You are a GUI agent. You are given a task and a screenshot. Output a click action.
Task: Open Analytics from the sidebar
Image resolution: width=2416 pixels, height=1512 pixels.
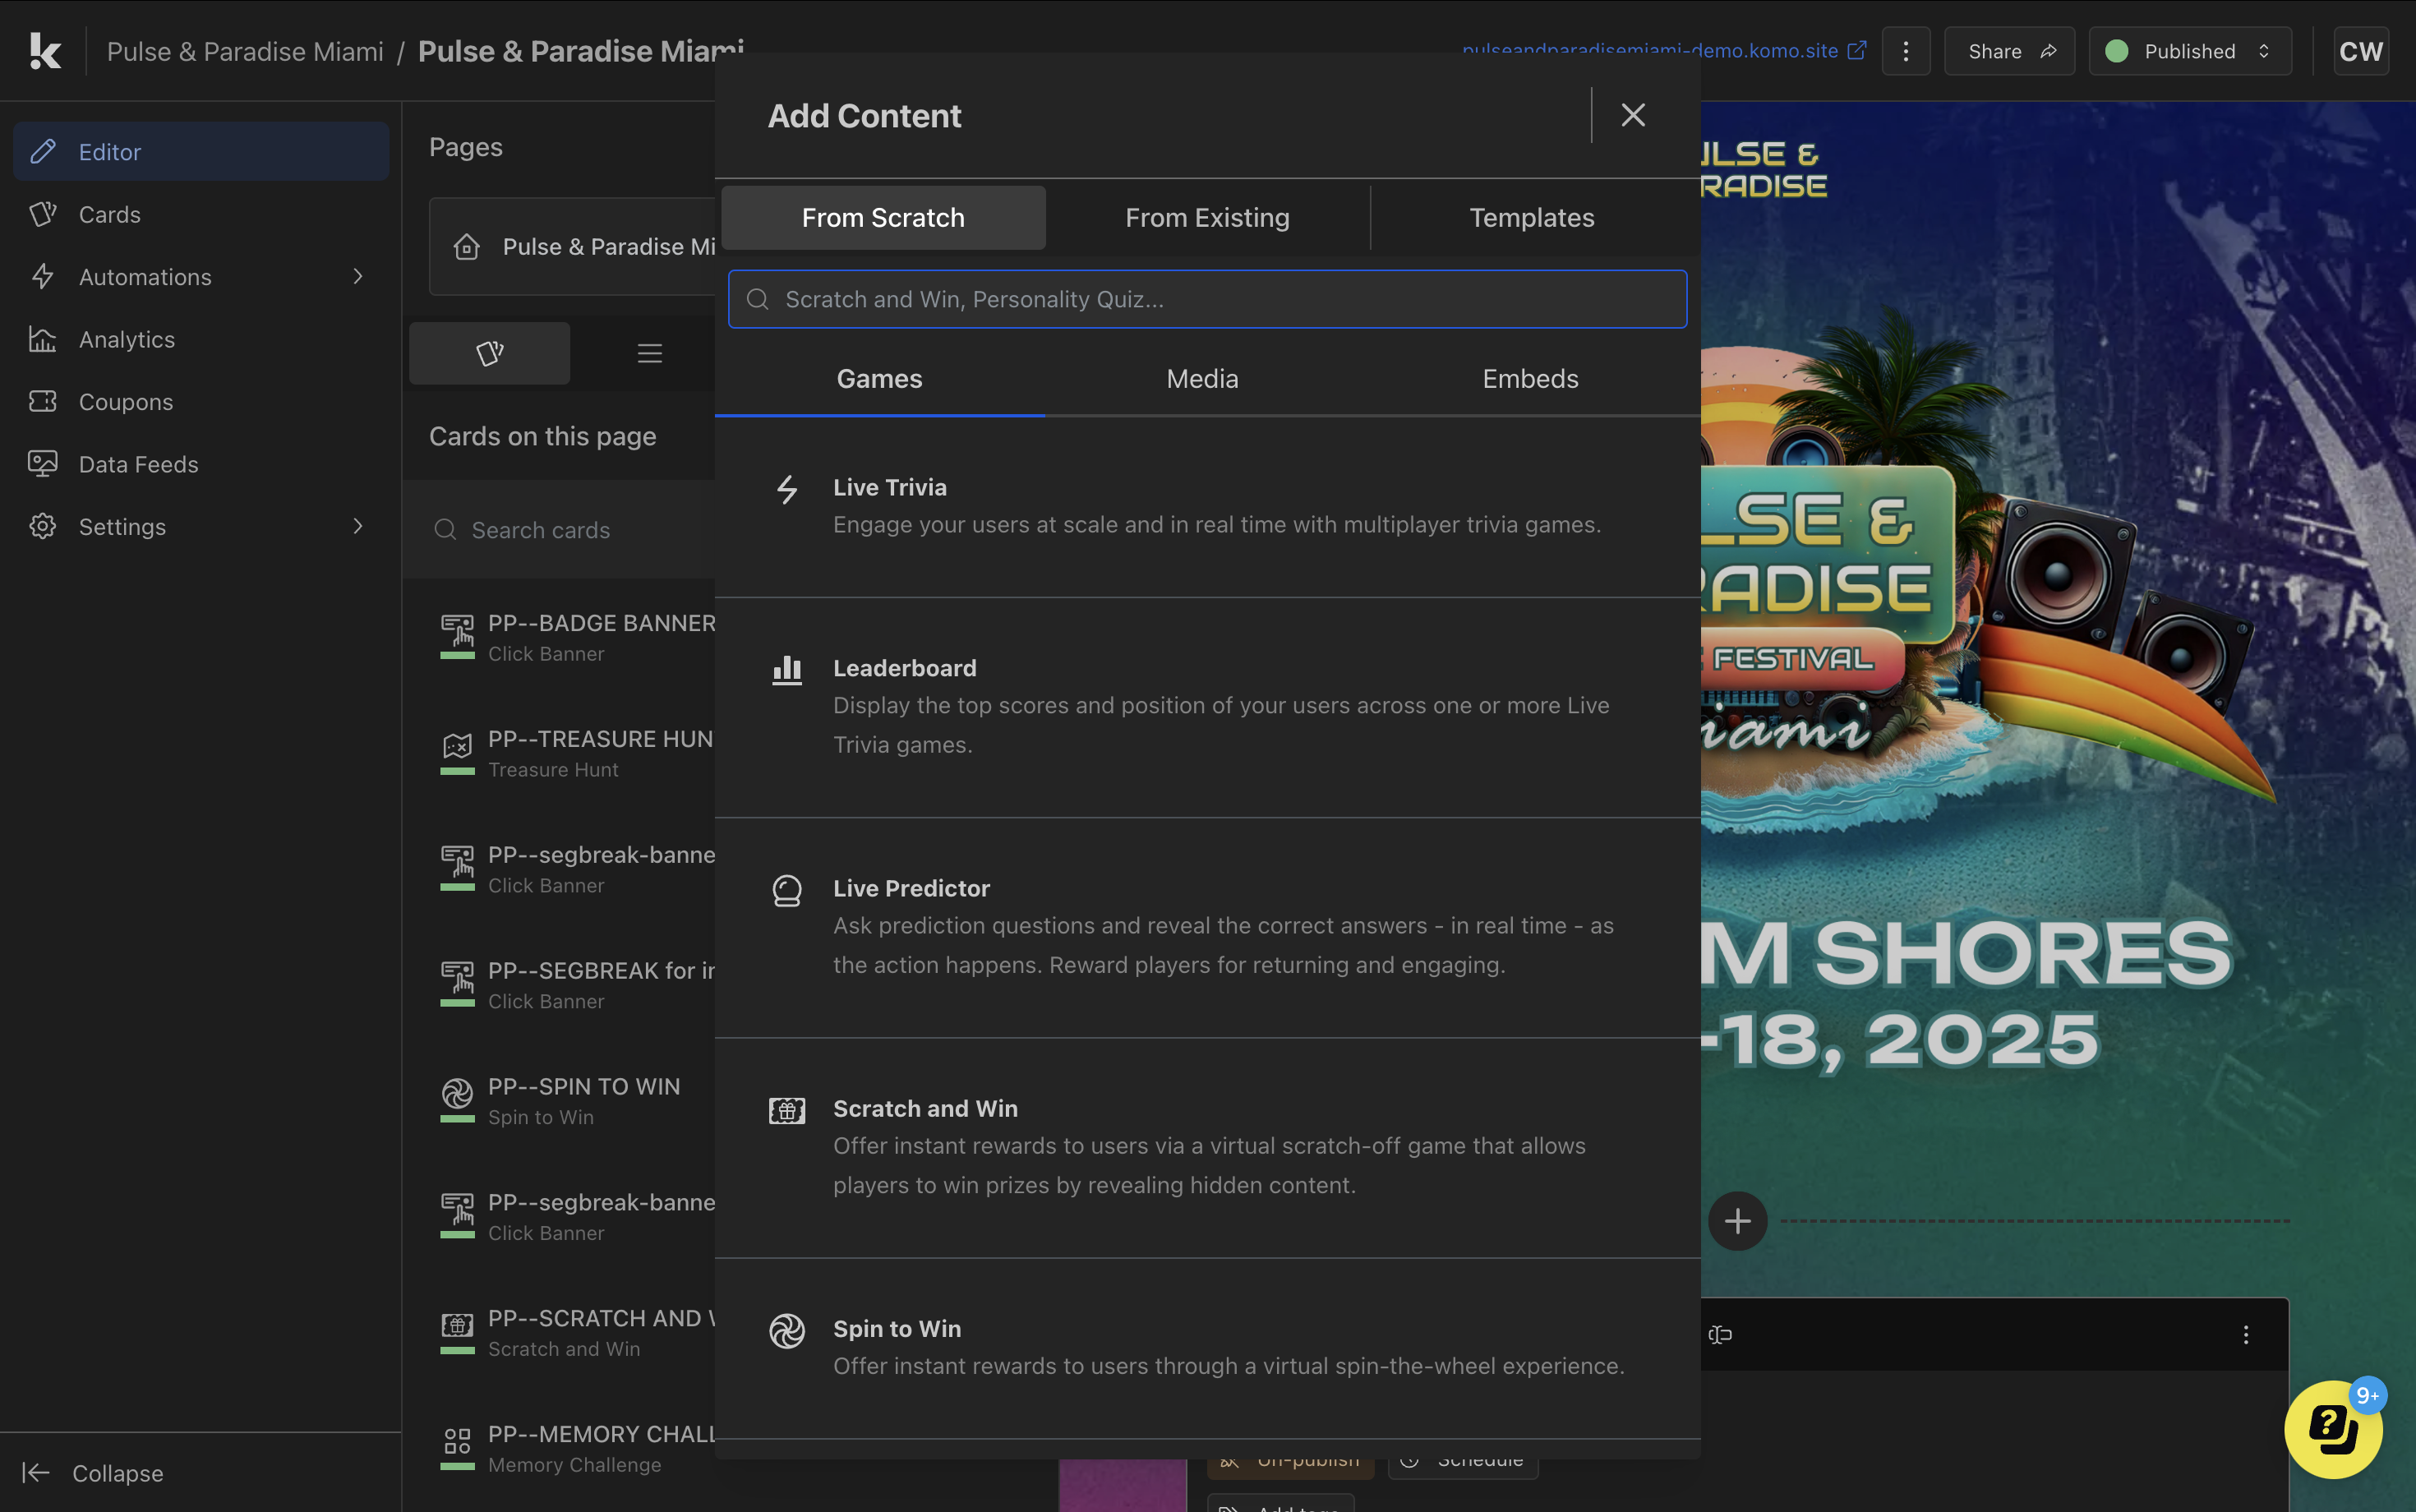point(126,339)
